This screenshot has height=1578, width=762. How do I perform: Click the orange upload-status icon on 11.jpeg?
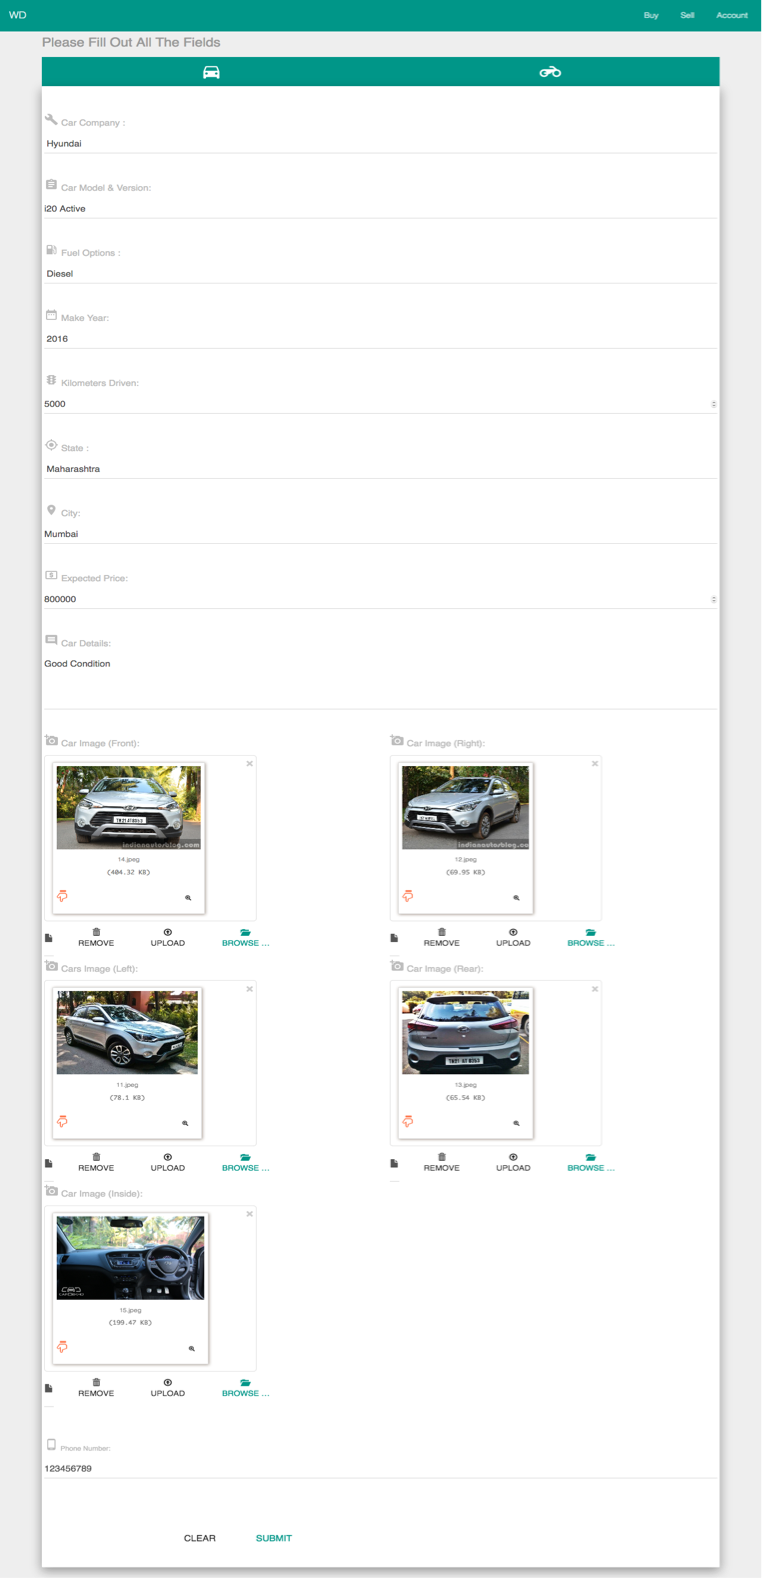(x=62, y=1121)
